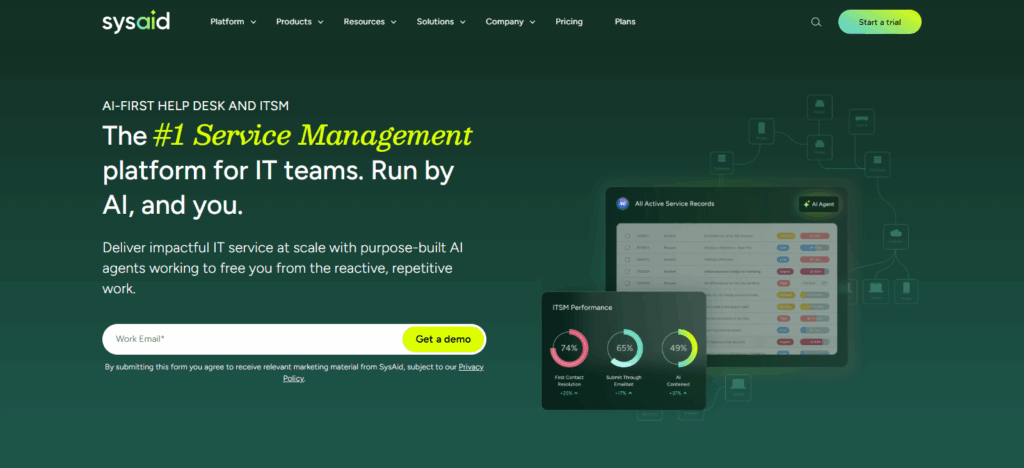
Task: Click the 49% AI Contained gauge
Action: tap(678, 347)
